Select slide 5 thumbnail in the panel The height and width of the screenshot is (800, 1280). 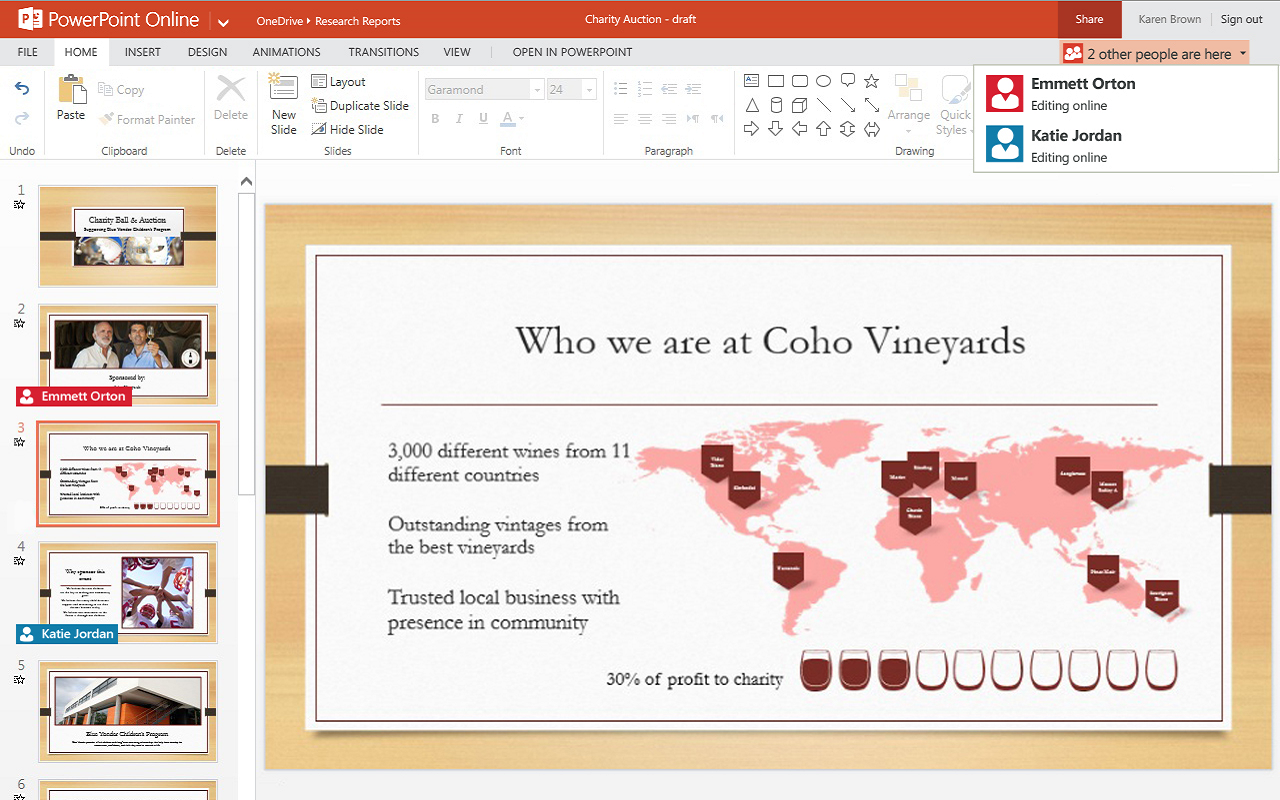point(127,711)
